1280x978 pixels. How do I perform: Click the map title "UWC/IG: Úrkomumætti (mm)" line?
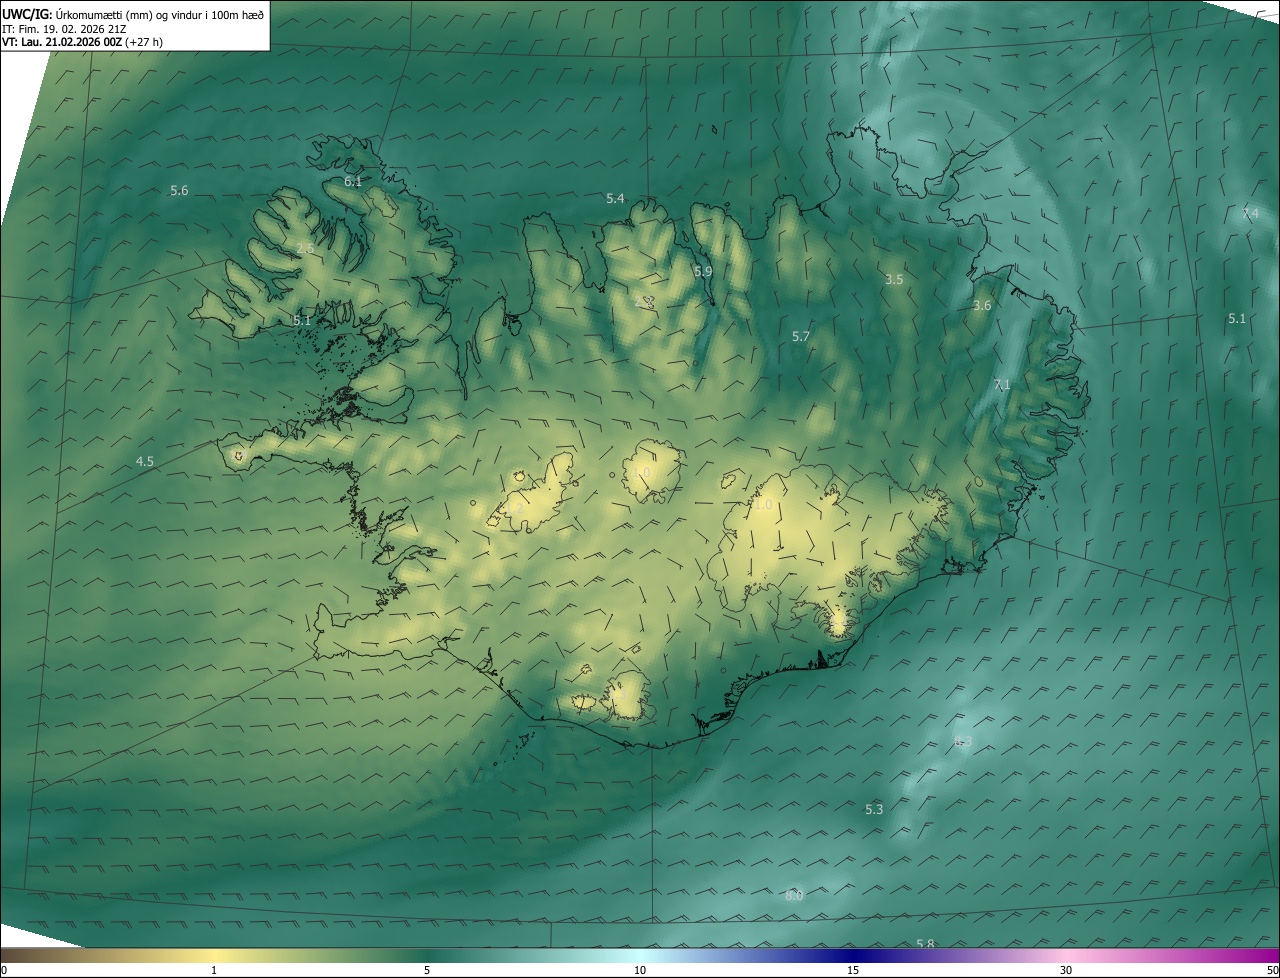(133, 14)
